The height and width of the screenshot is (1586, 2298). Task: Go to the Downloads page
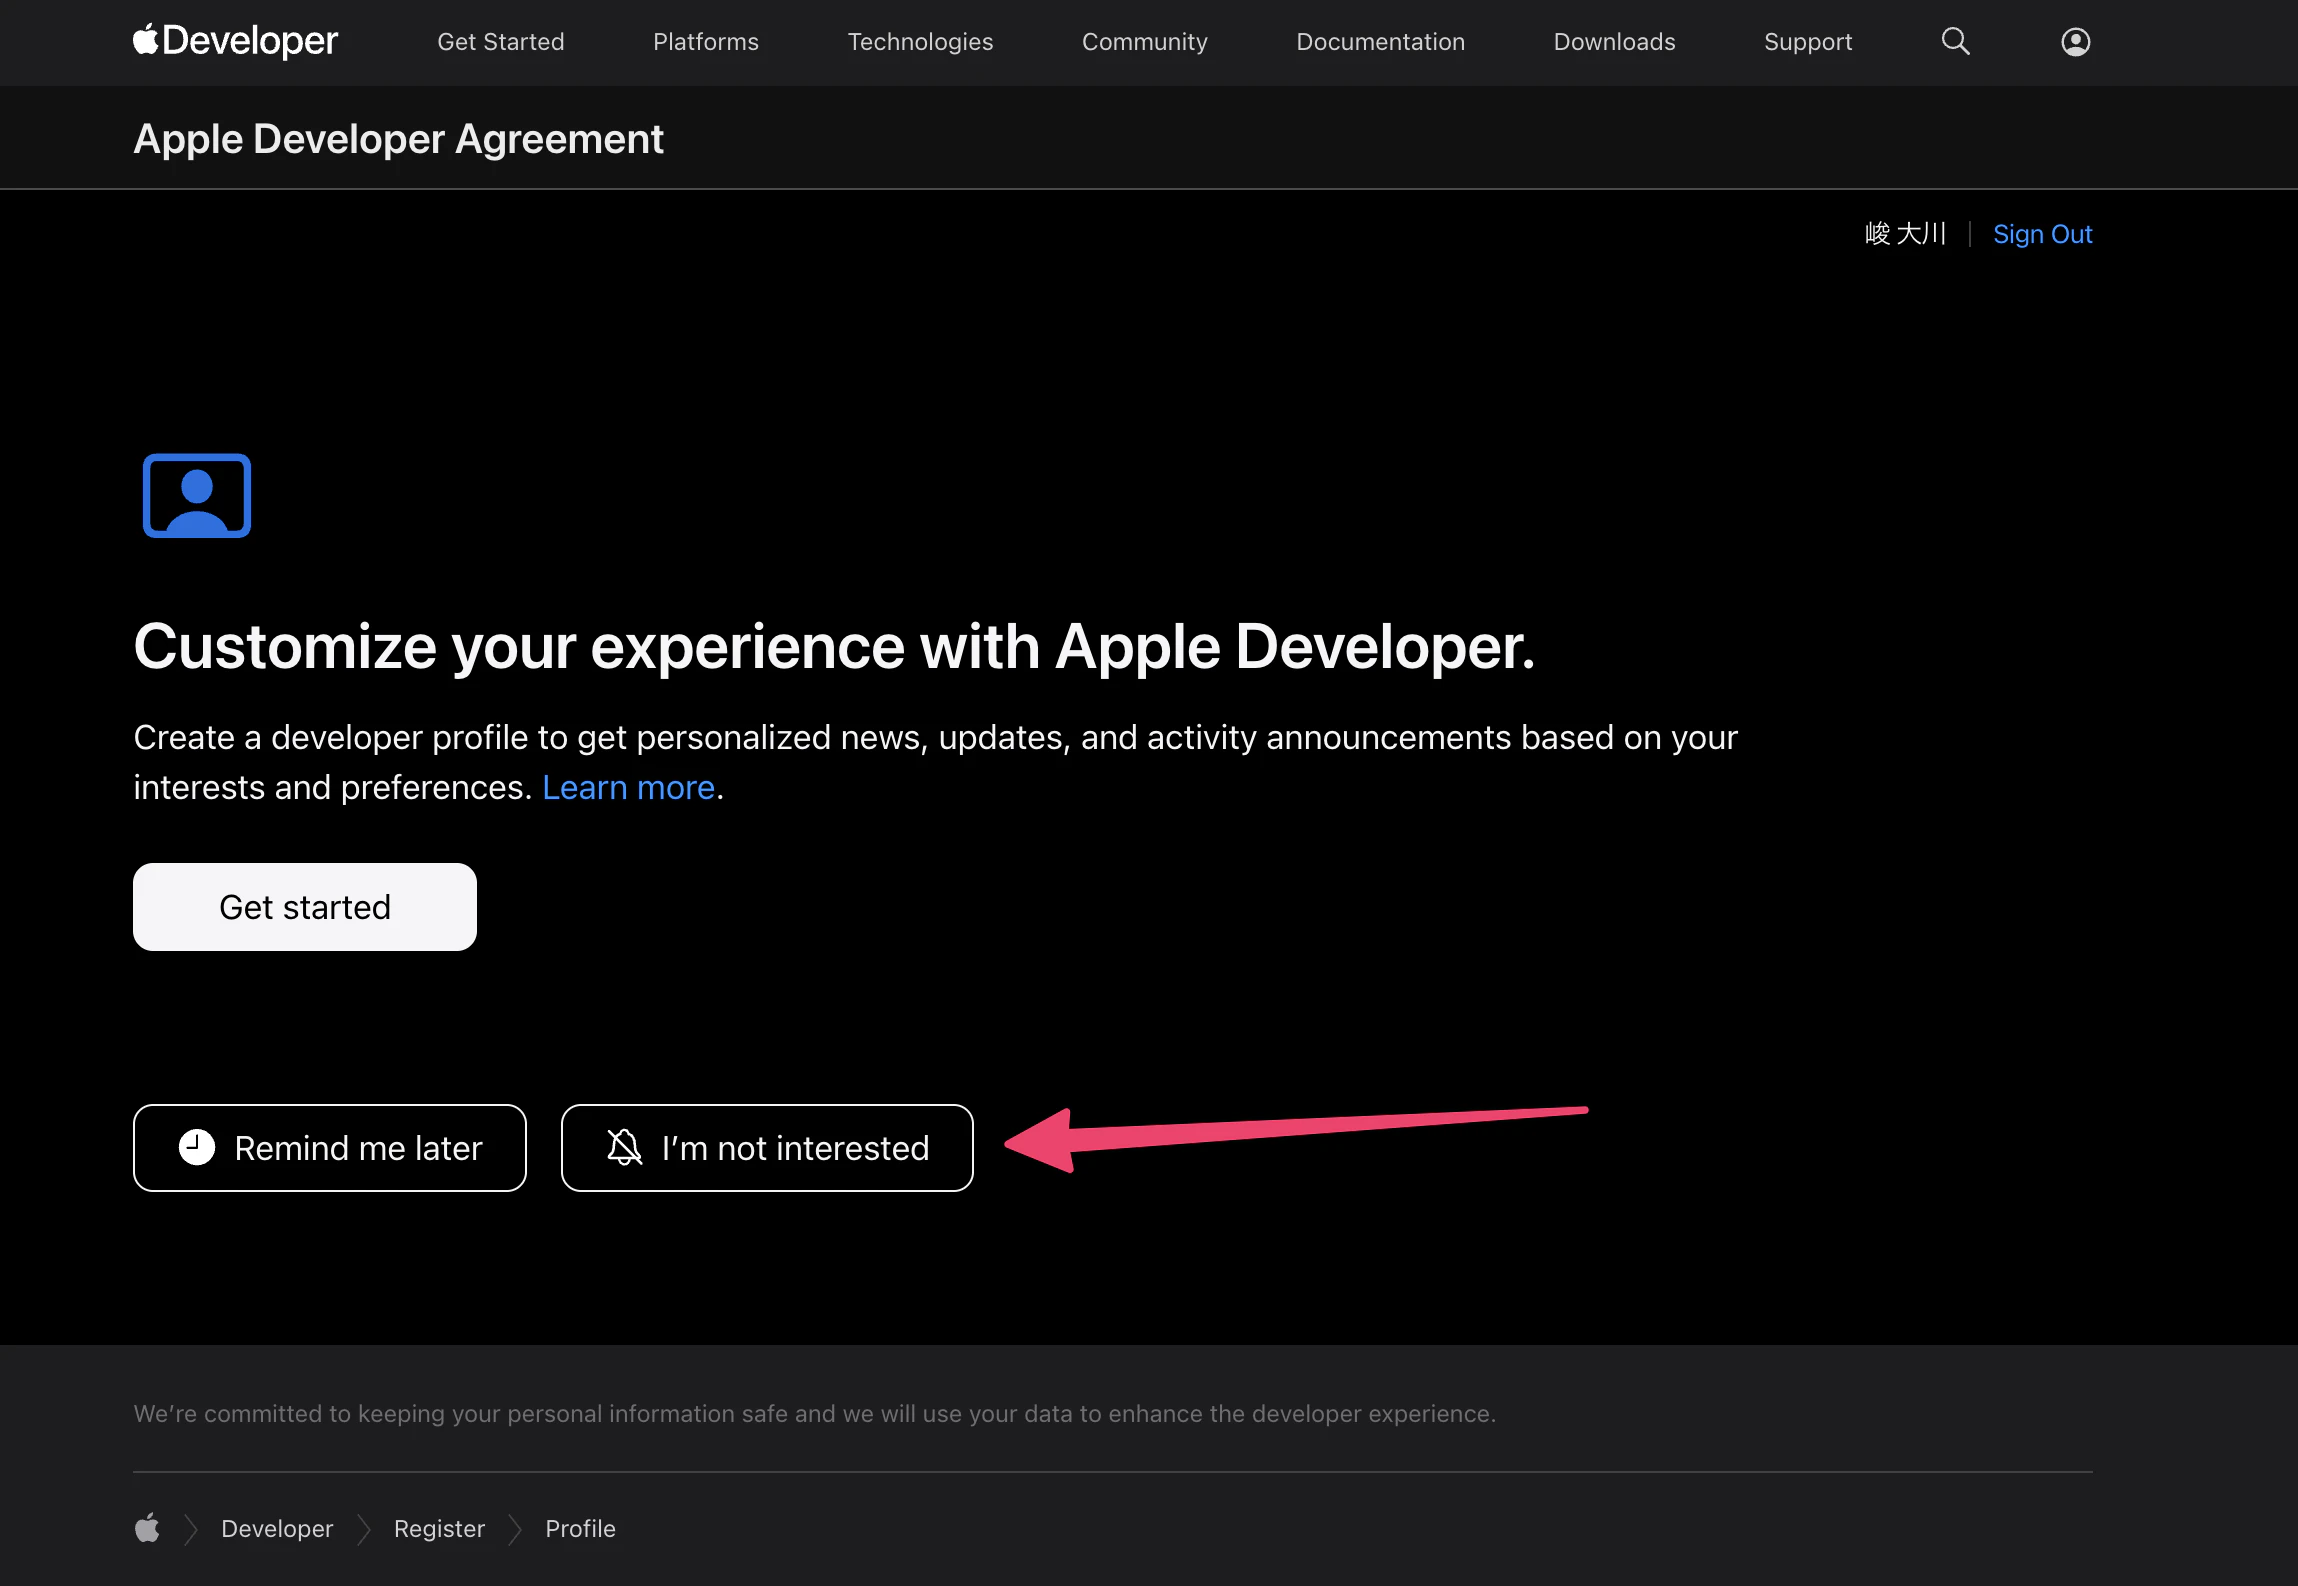(1615, 41)
